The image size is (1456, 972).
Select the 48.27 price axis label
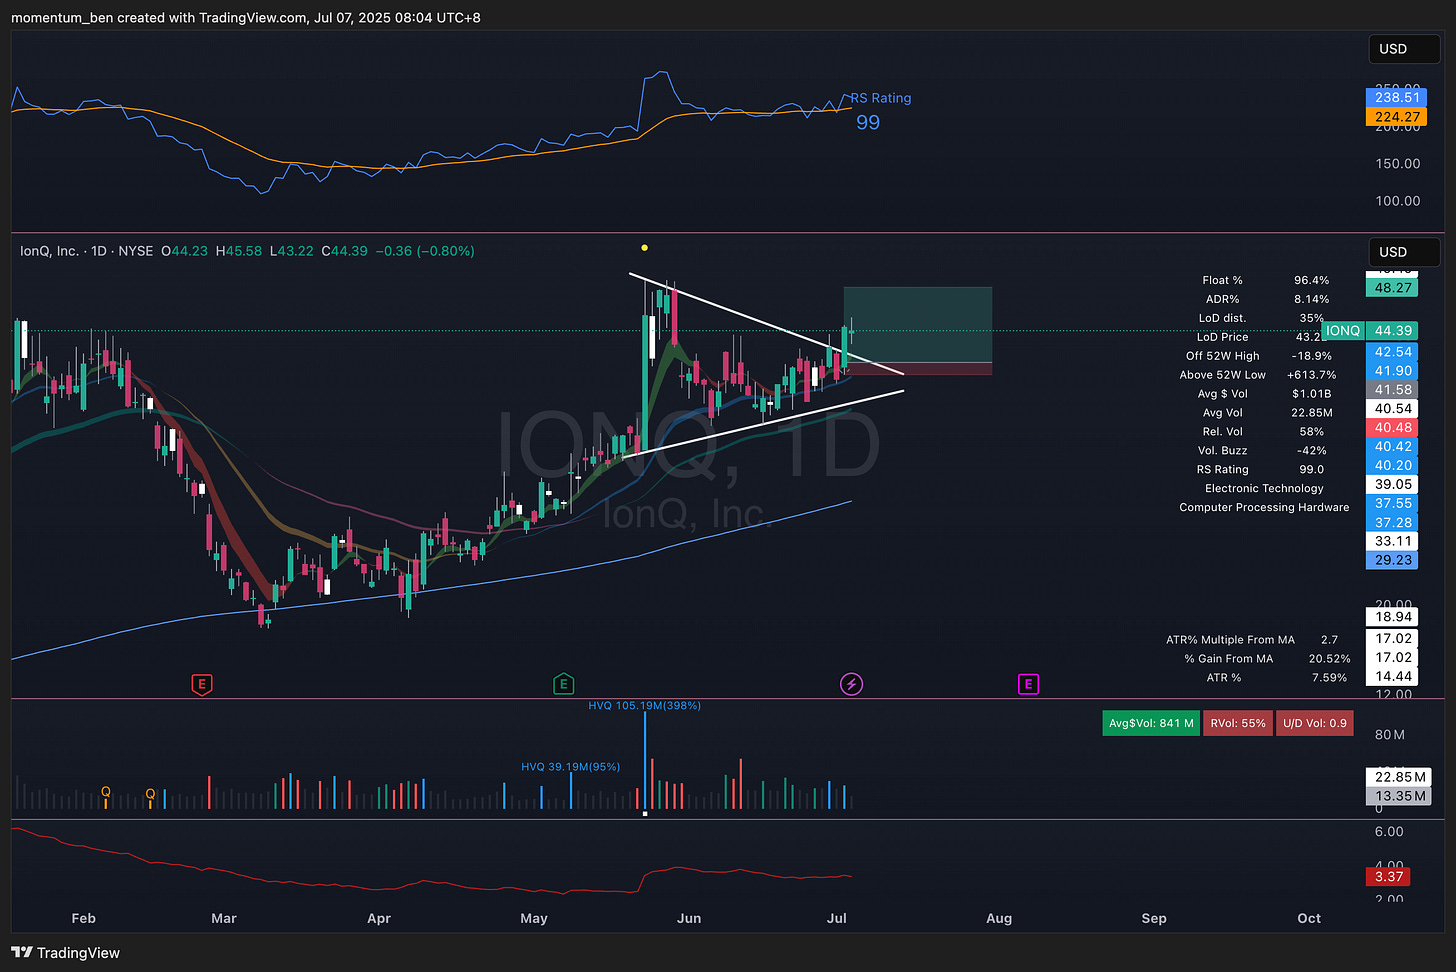click(1392, 288)
